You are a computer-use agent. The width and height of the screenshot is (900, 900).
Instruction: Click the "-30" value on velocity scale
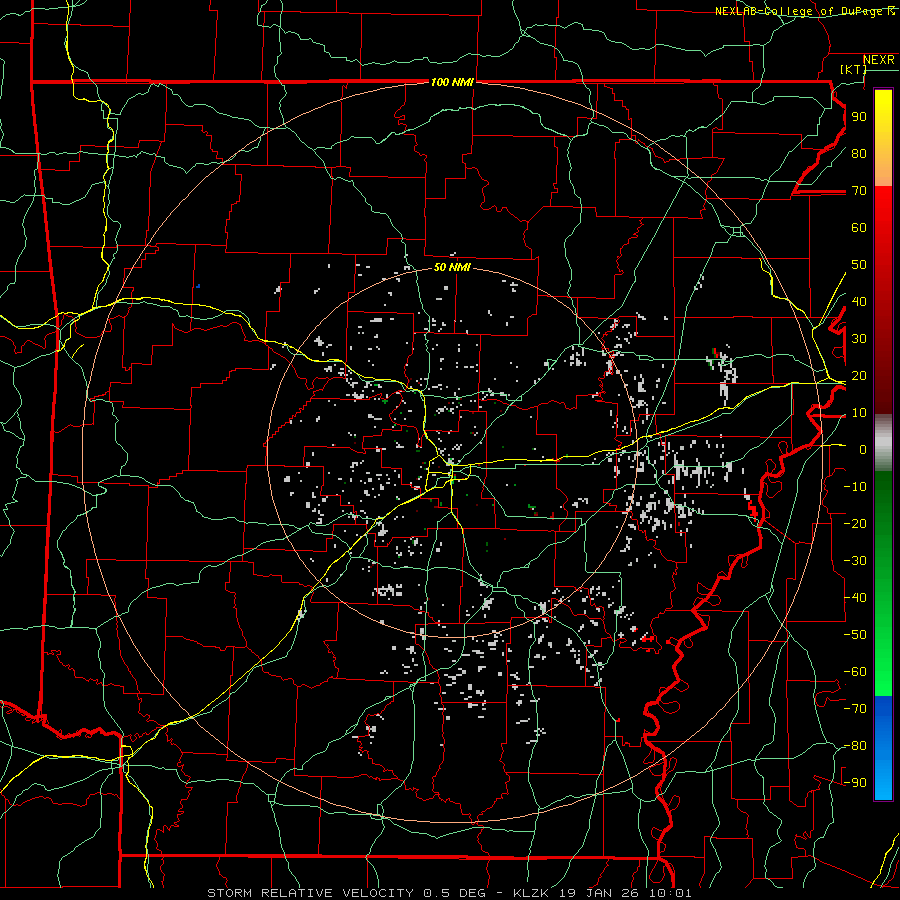855,561
